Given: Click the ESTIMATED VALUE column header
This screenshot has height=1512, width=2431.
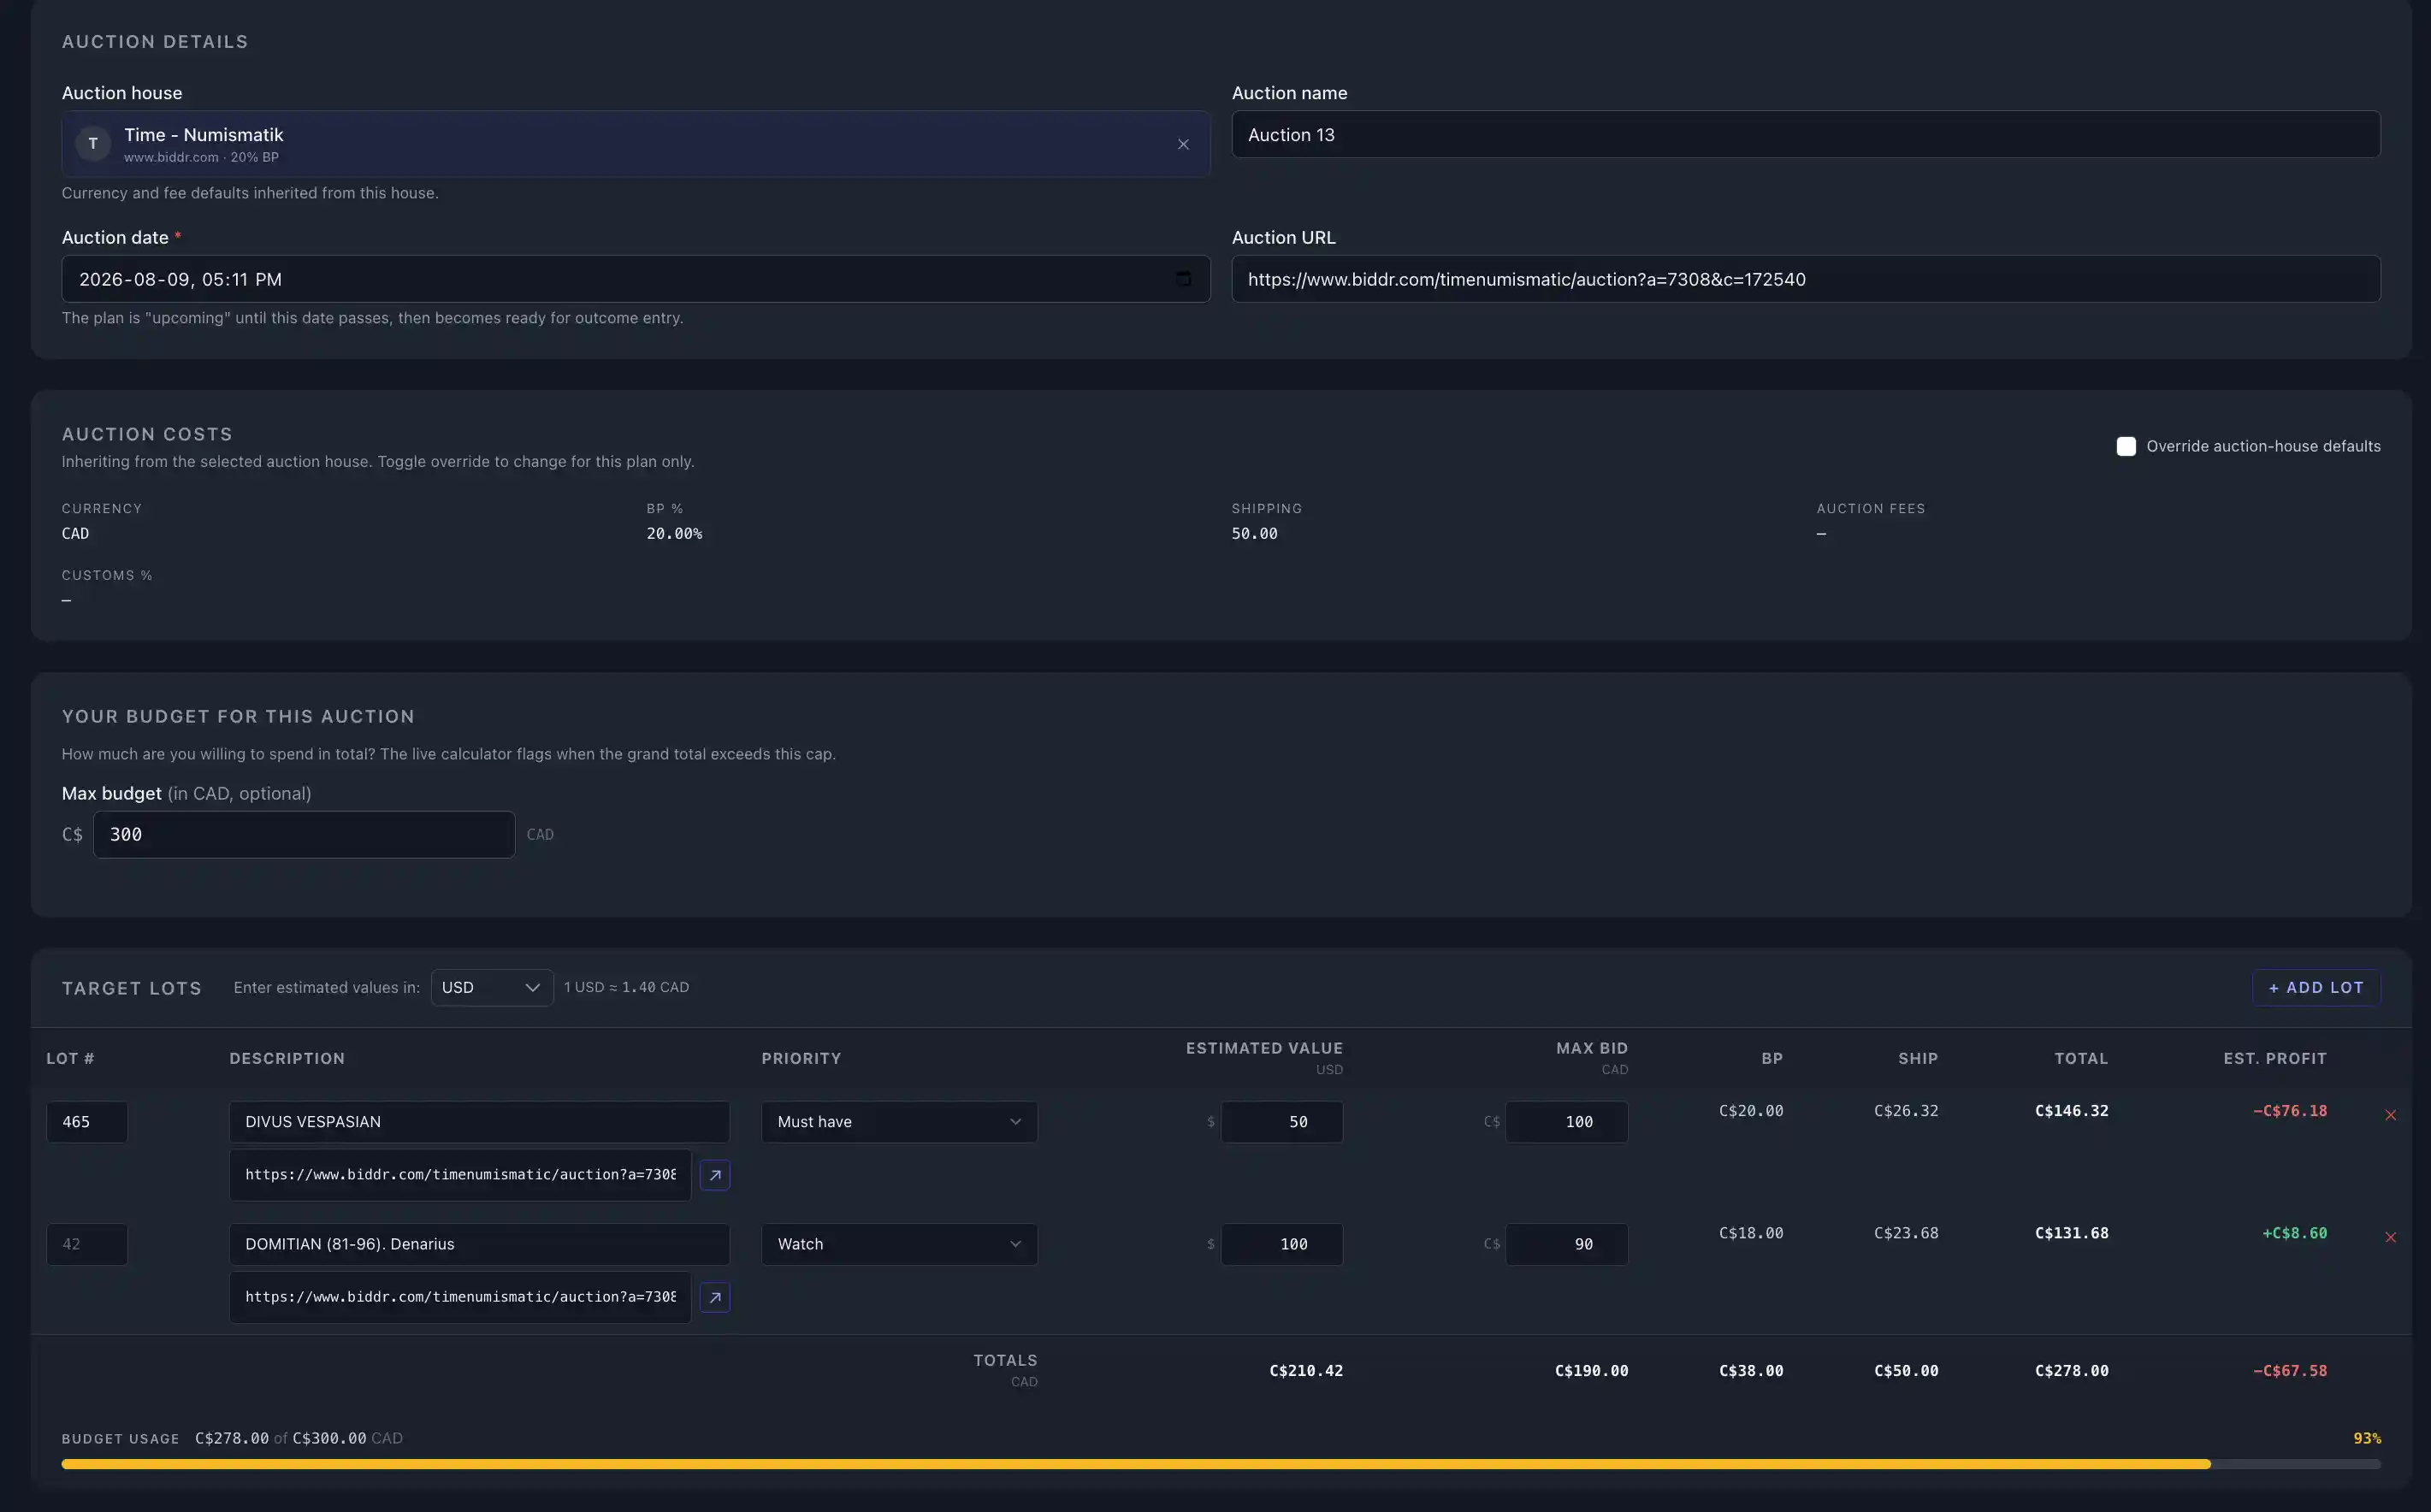Looking at the screenshot, I should [1264, 1048].
